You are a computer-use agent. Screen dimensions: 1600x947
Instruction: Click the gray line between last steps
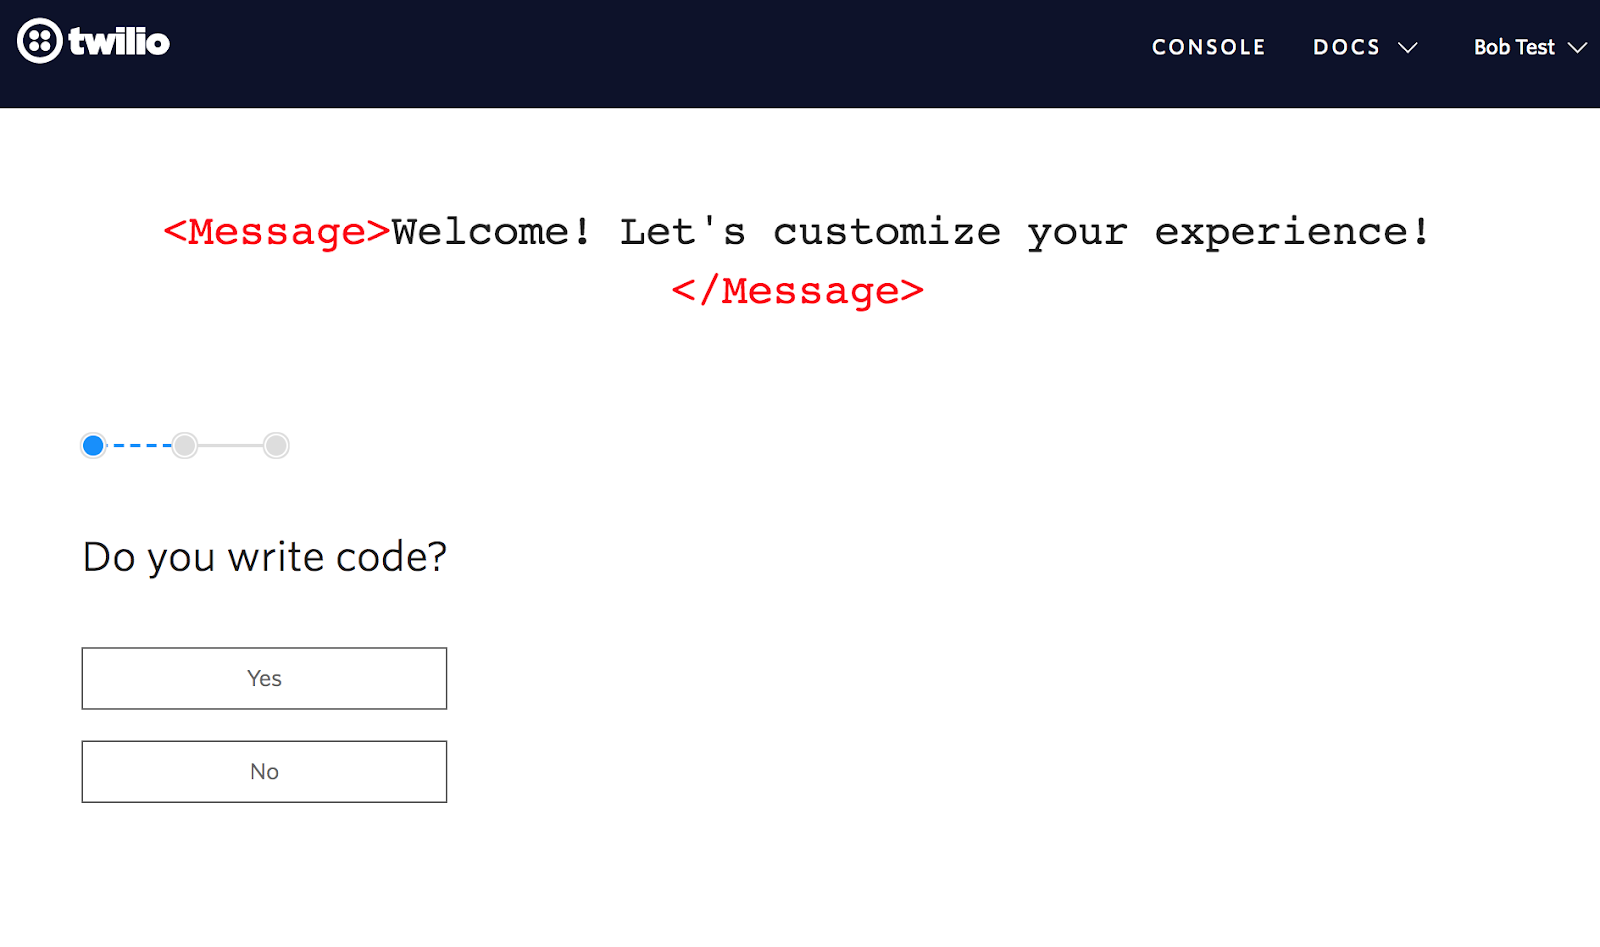pos(230,445)
